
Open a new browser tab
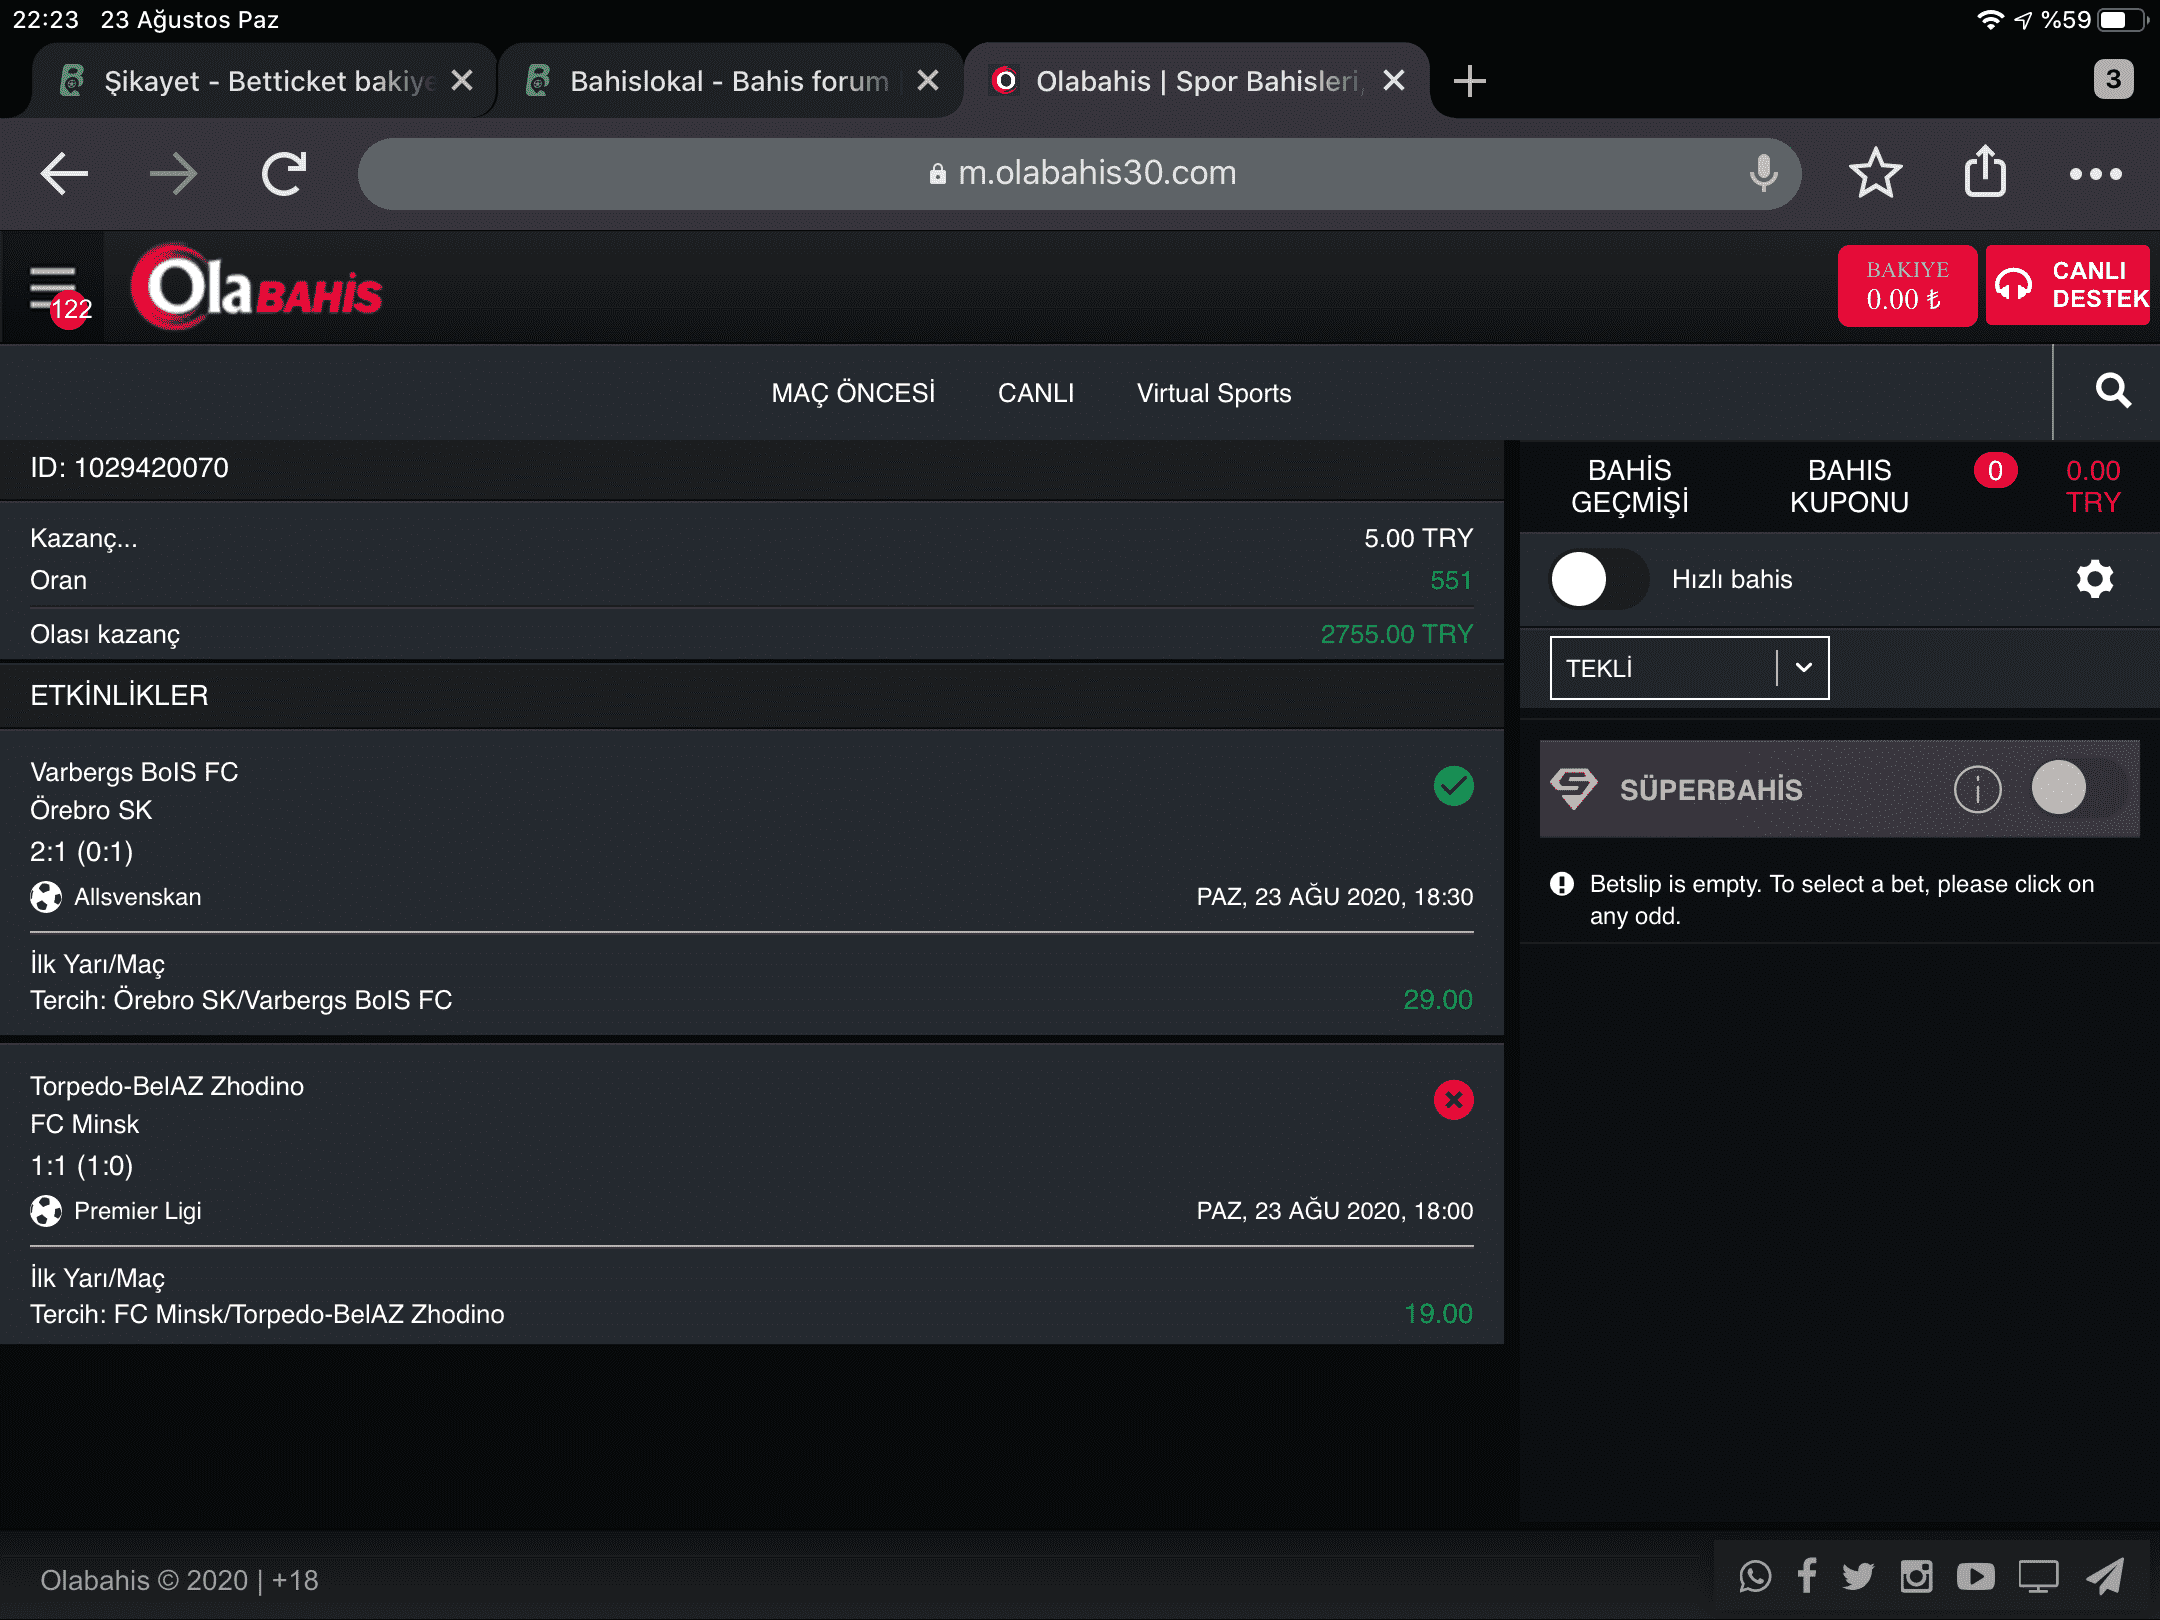point(1469,81)
